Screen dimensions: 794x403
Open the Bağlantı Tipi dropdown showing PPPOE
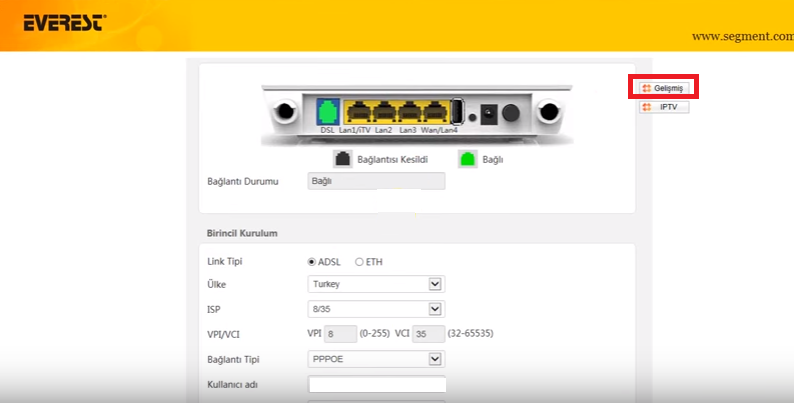376,359
